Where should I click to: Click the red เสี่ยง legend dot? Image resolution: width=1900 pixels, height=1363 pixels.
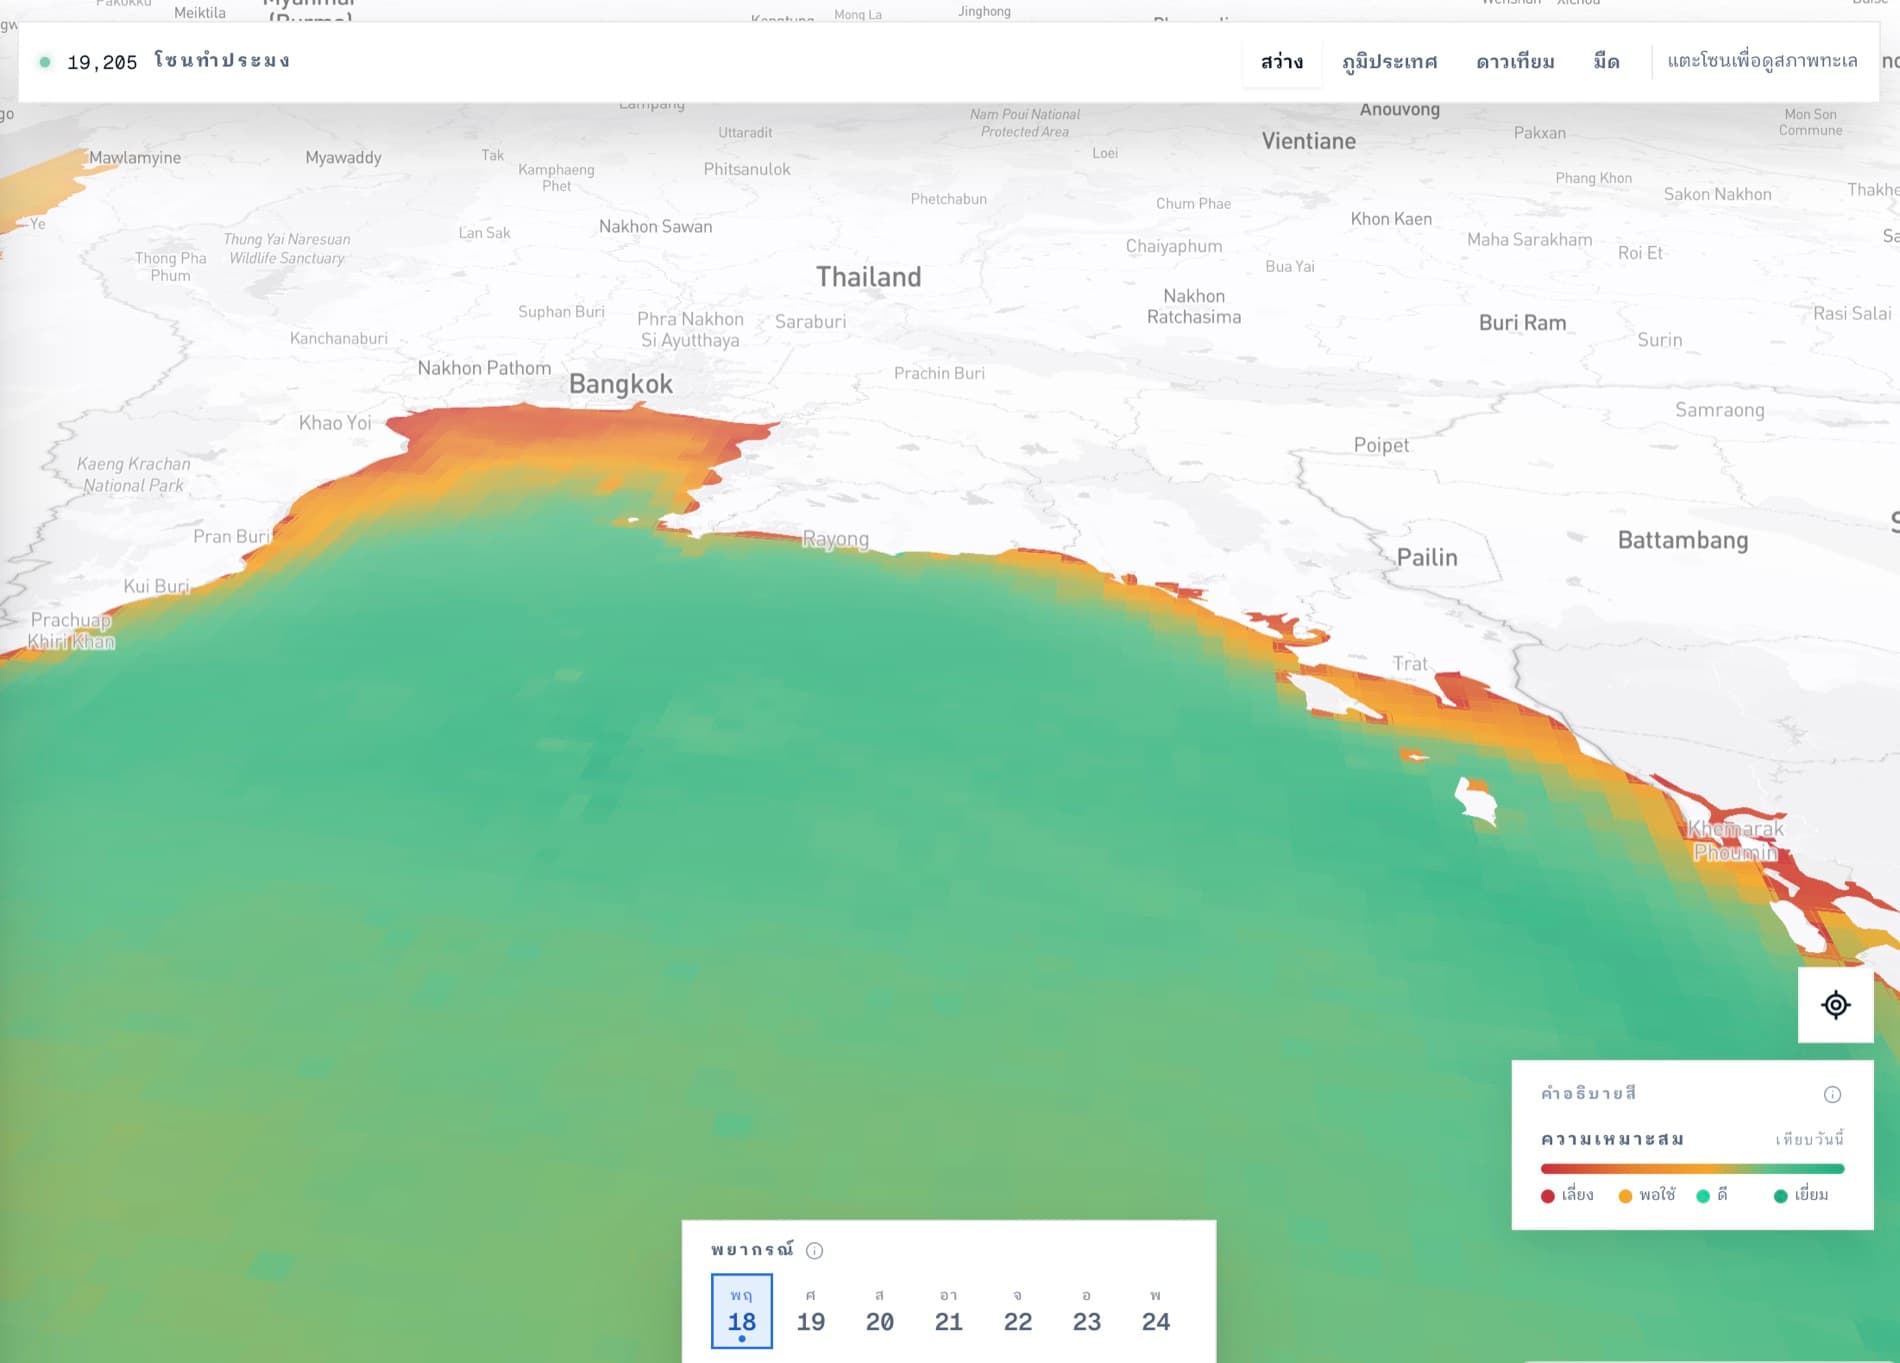(1548, 1196)
